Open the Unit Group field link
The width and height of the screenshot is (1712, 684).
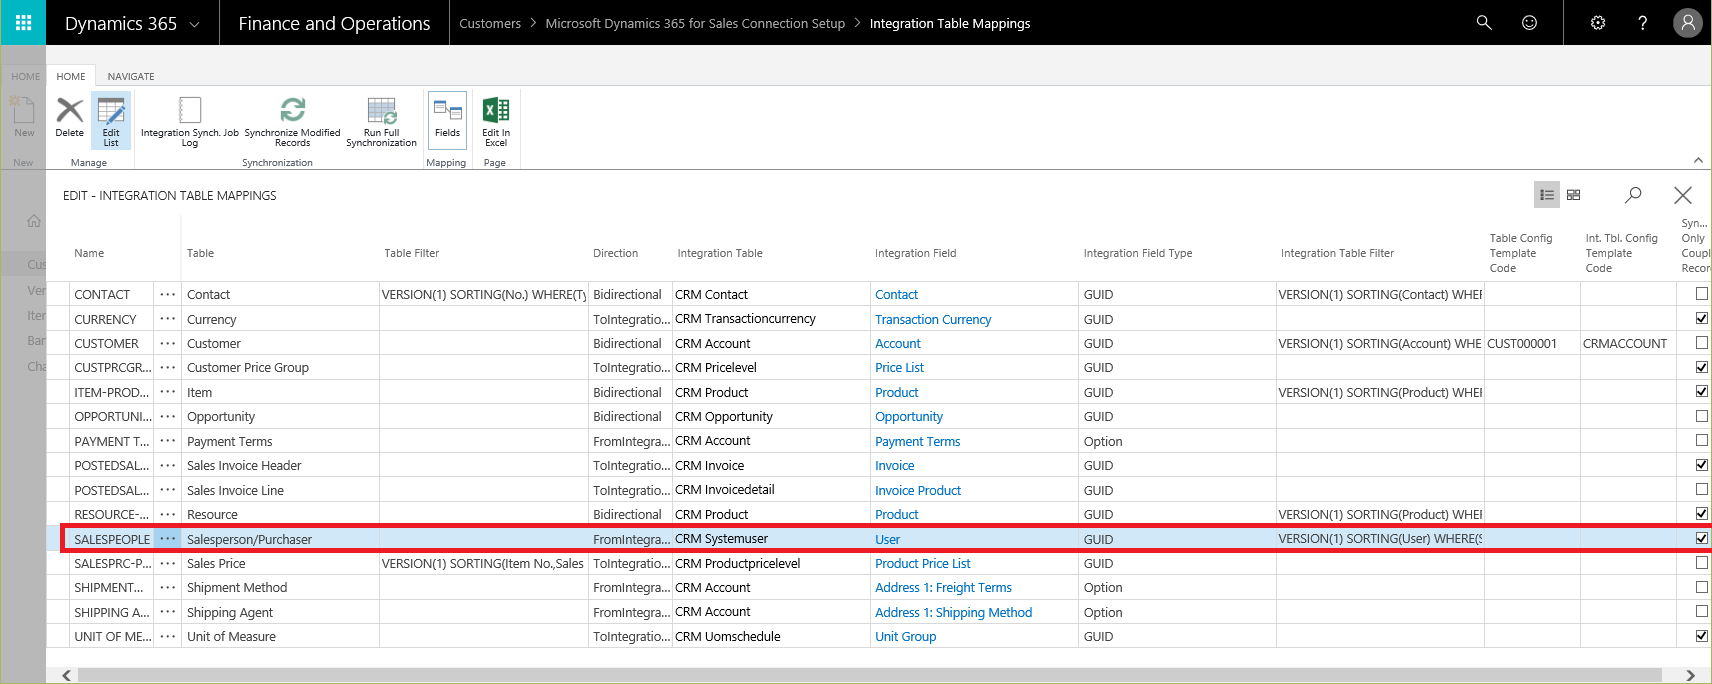pyautogui.click(x=906, y=637)
